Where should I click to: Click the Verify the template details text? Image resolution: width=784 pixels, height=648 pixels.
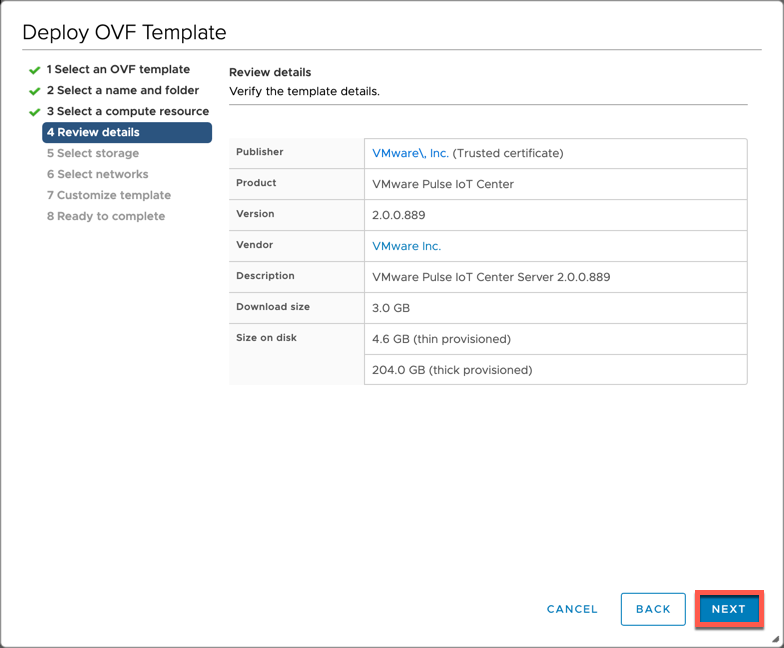[304, 91]
